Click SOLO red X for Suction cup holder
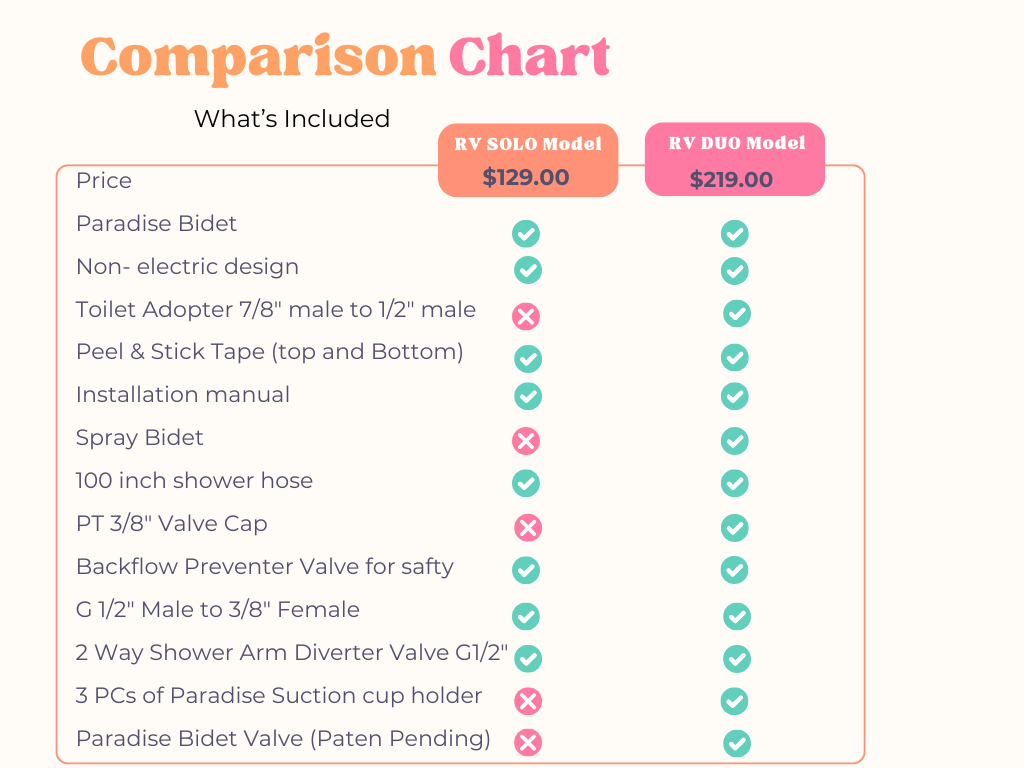1024x768 pixels. (x=528, y=701)
